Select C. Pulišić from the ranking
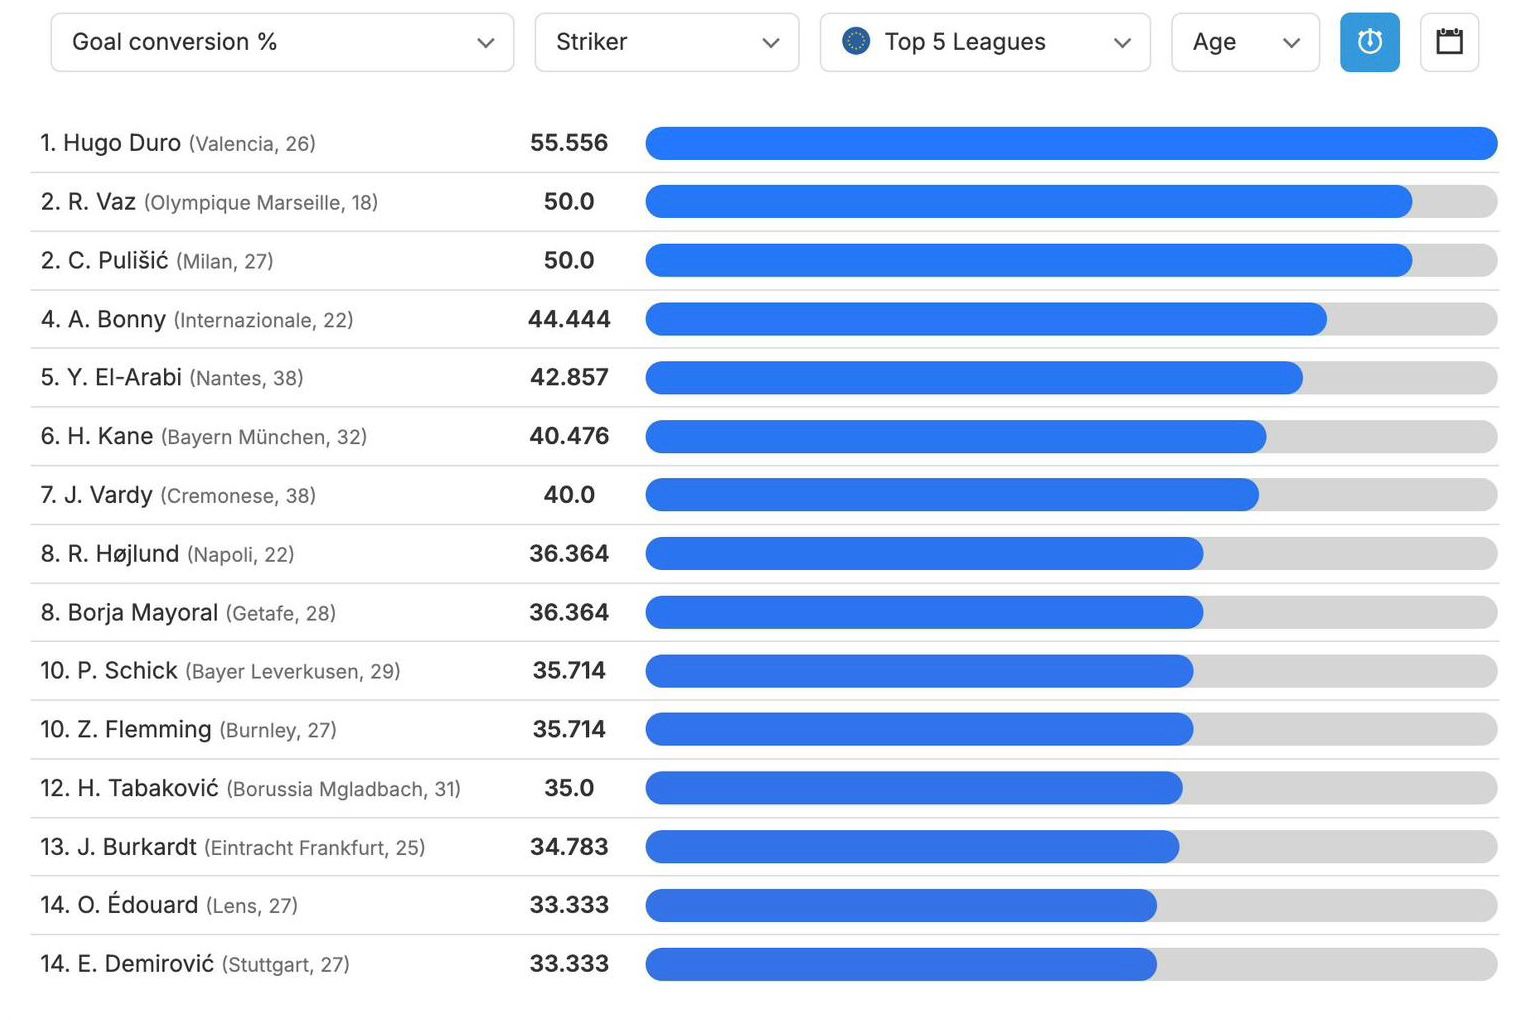 118,261
